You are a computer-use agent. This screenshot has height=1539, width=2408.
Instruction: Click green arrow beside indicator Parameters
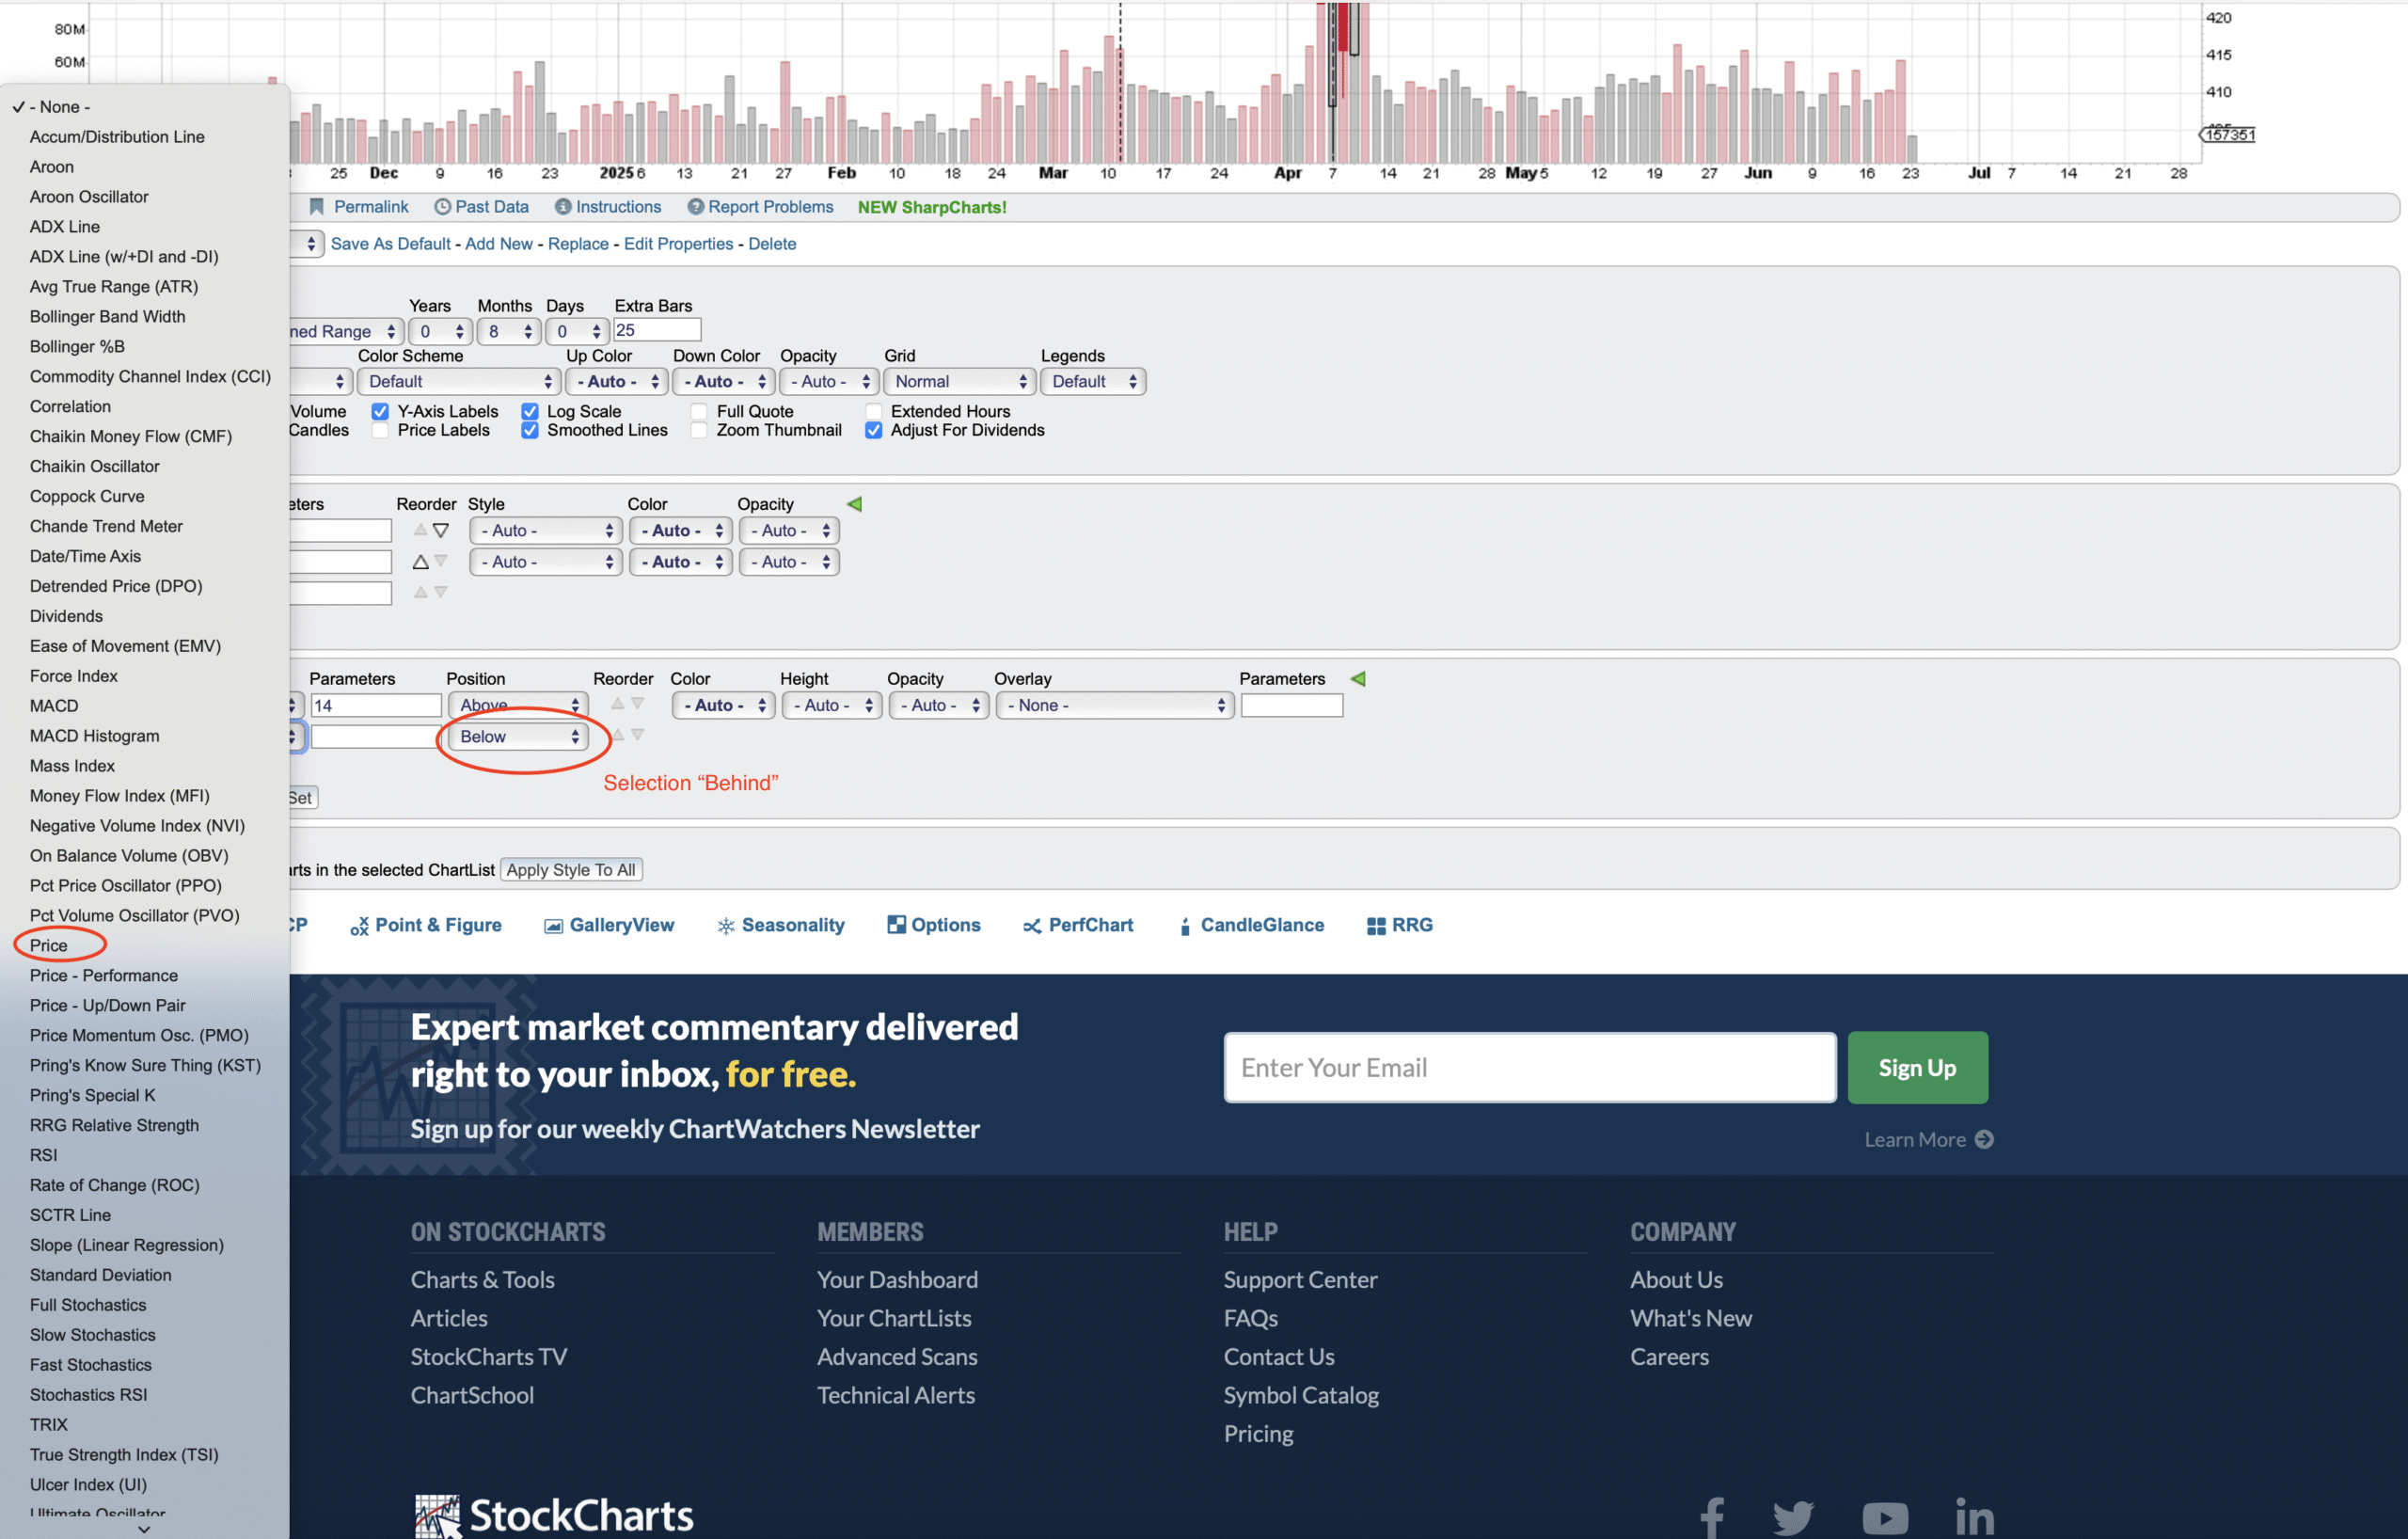(x=1358, y=679)
